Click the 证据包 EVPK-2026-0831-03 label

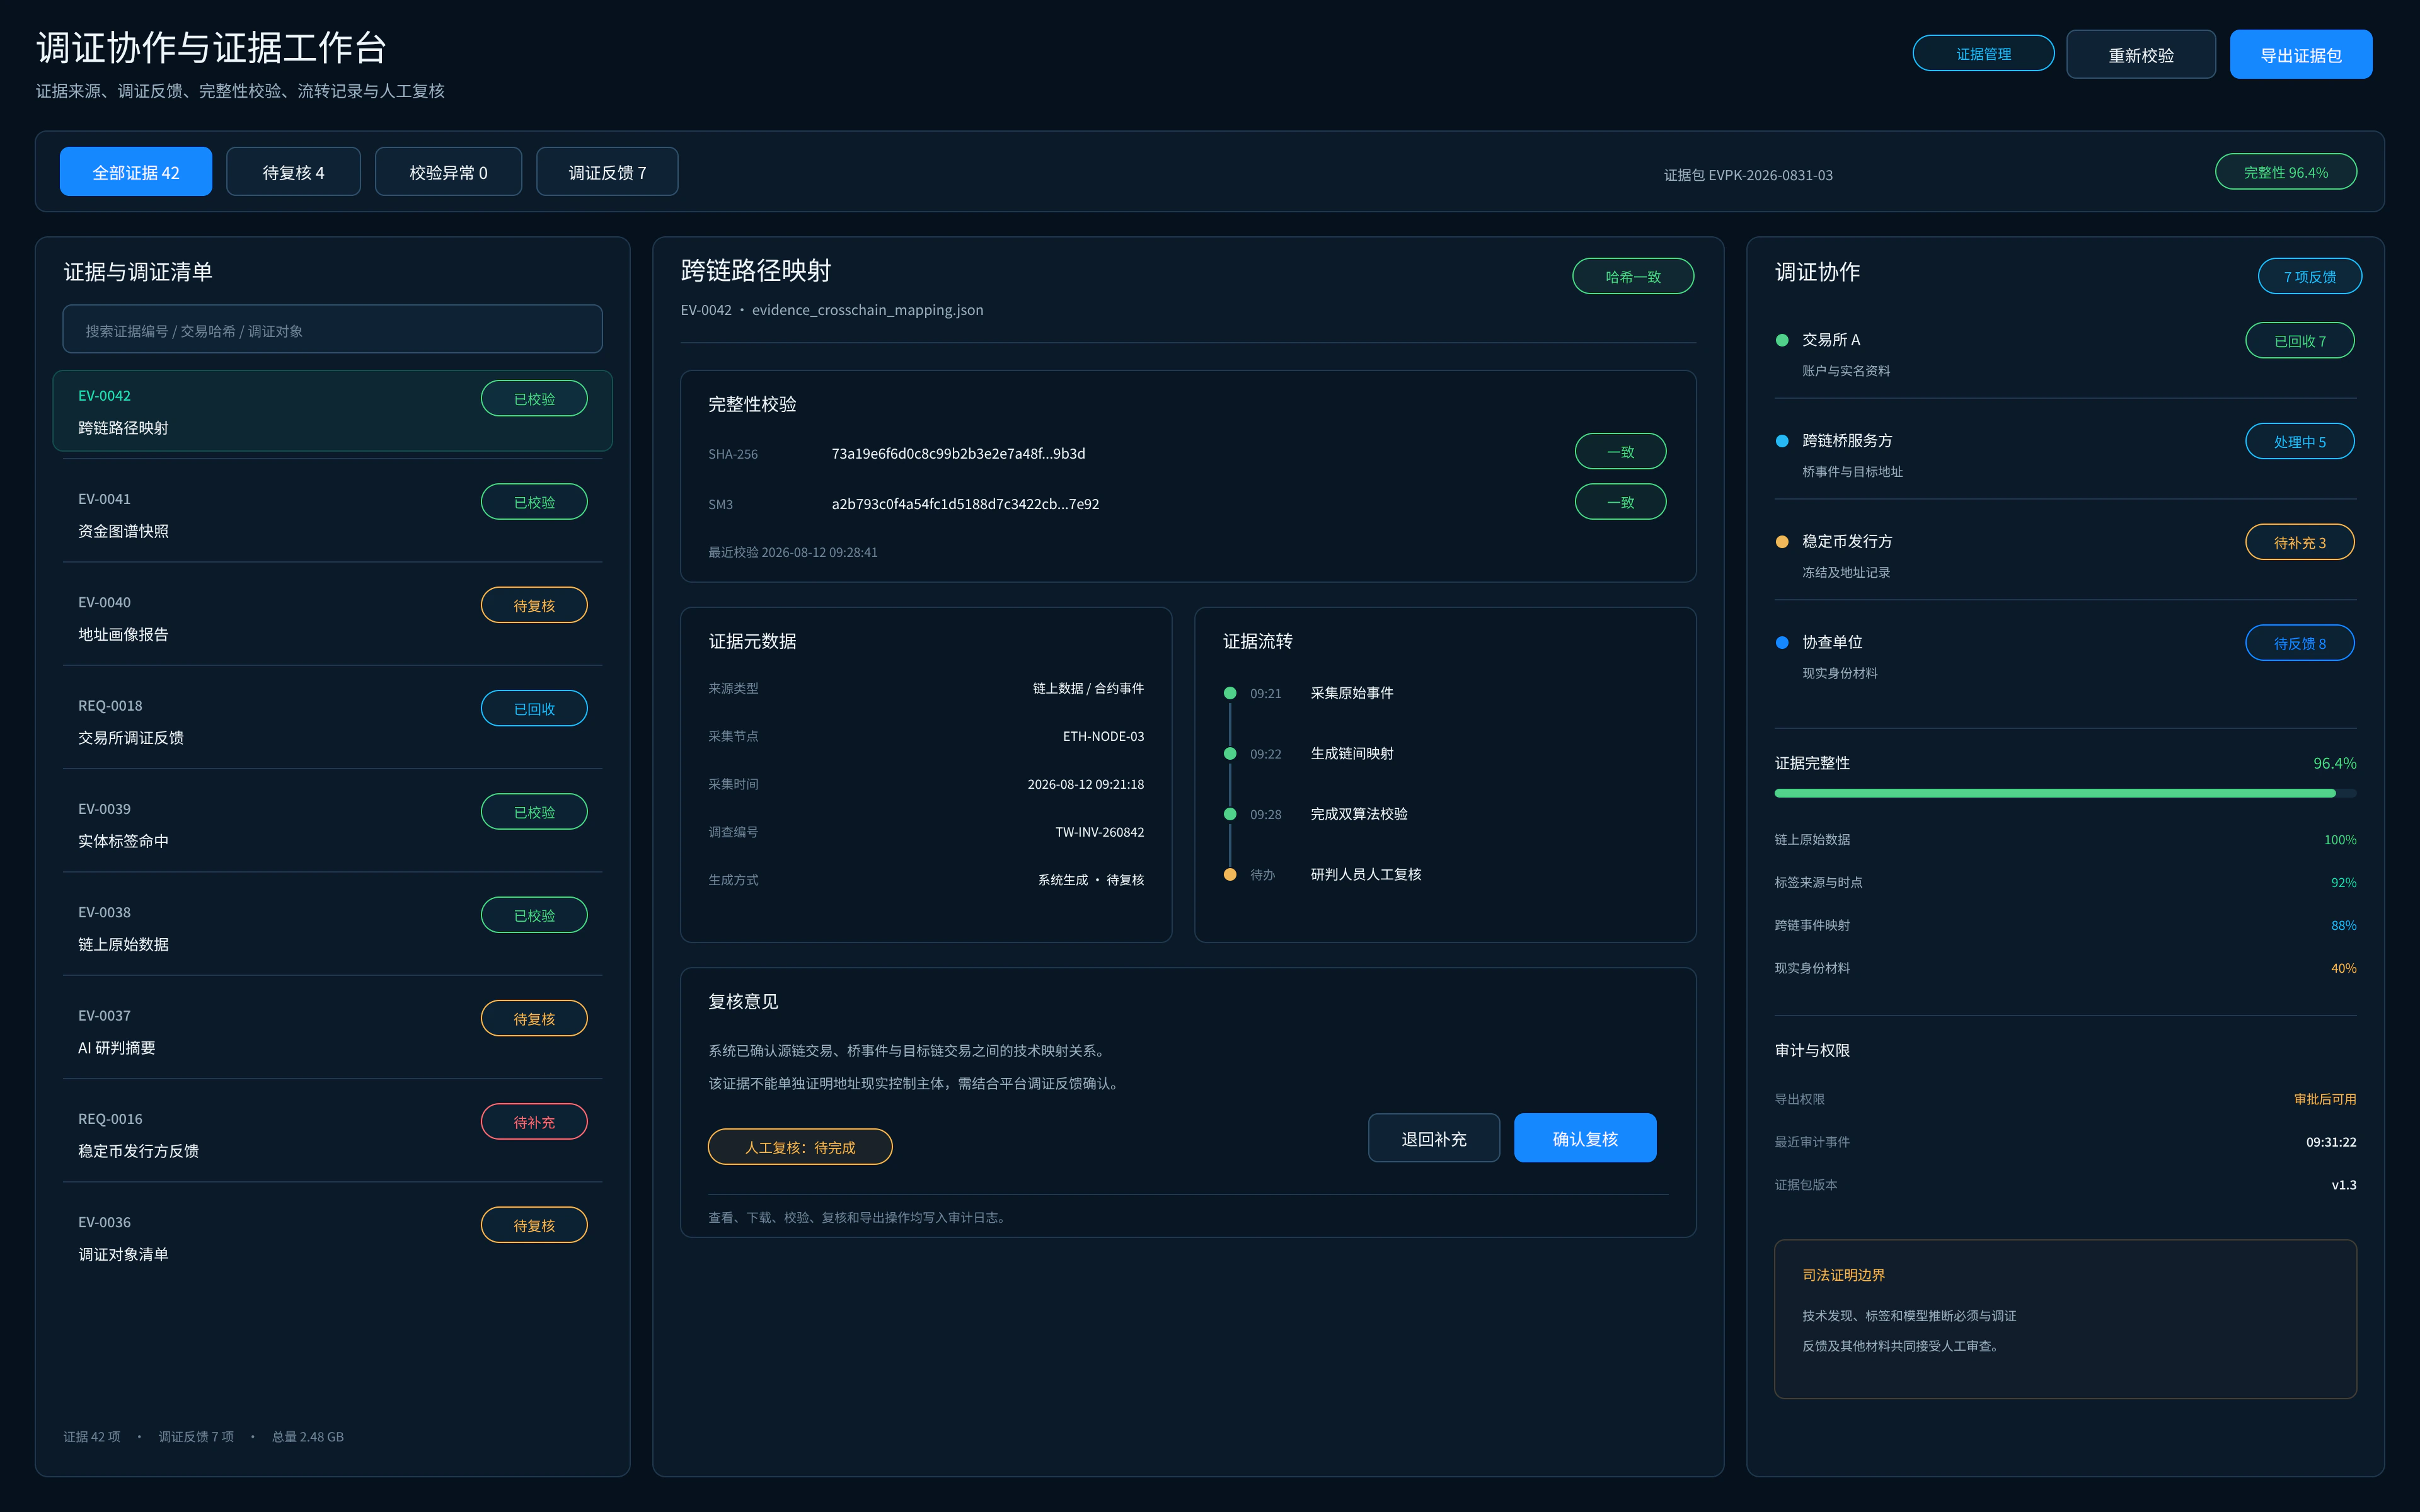tap(1748, 175)
